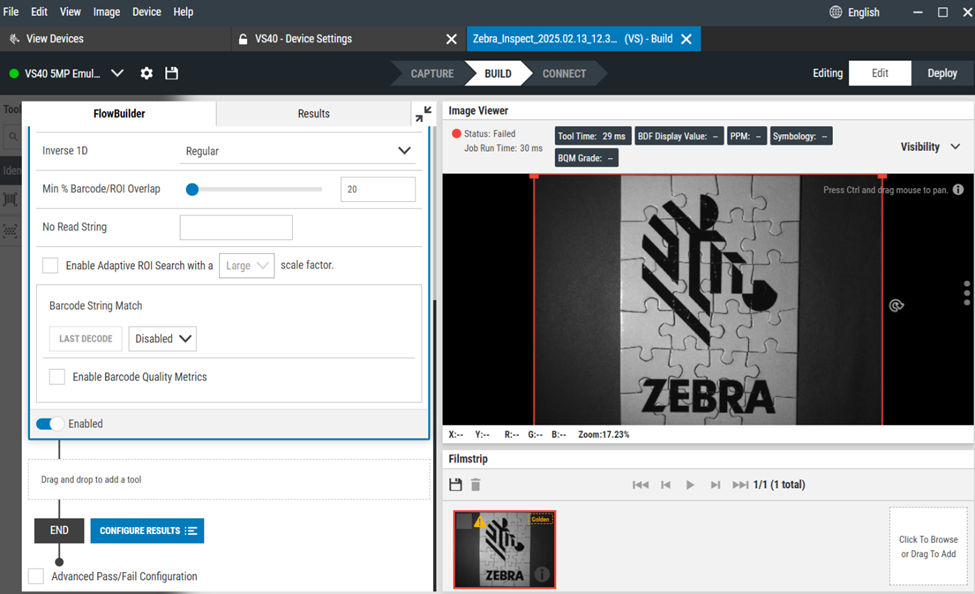This screenshot has width=975, height=594.
Task: Expand the Visibility dropdown
Action: (x=930, y=147)
